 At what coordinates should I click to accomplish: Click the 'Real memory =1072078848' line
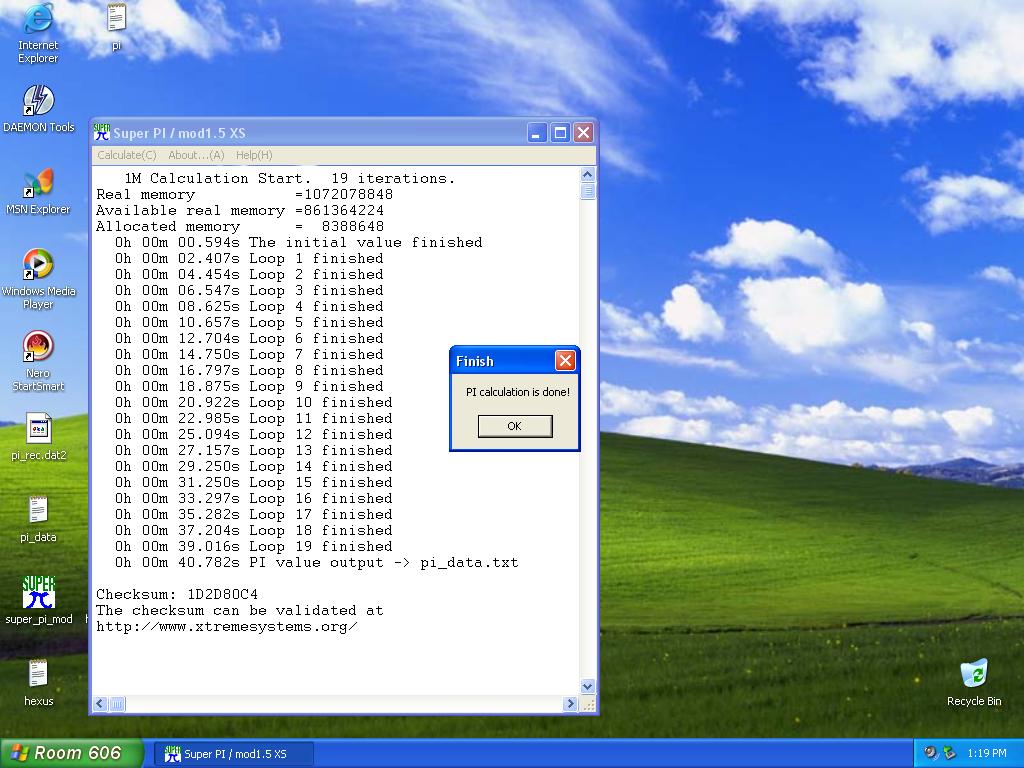[x=244, y=195]
